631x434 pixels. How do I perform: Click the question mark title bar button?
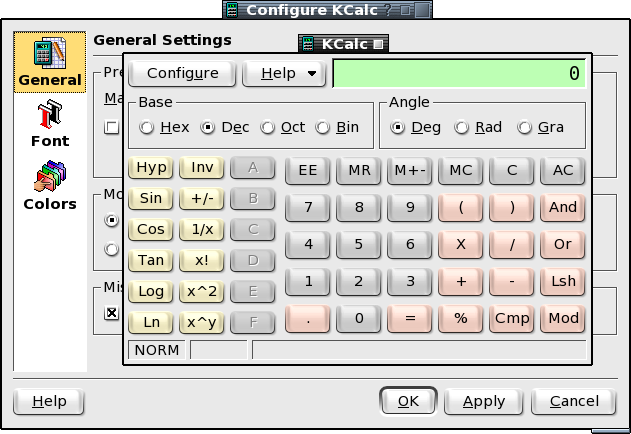pyautogui.click(x=388, y=10)
